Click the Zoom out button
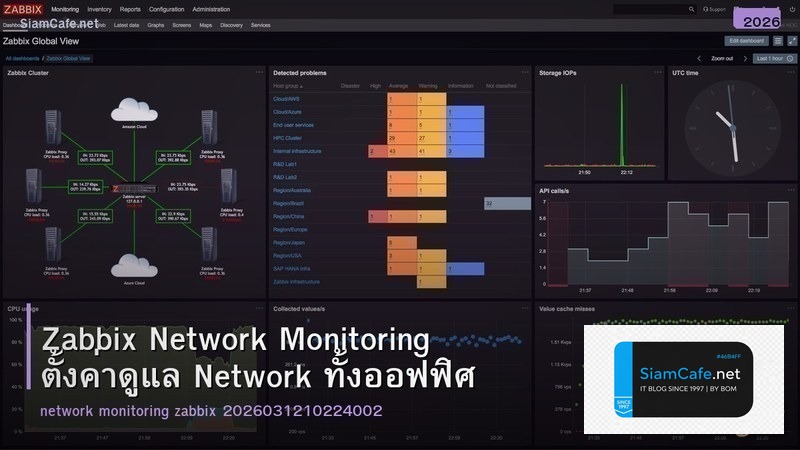800x450 pixels. pos(722,59)
